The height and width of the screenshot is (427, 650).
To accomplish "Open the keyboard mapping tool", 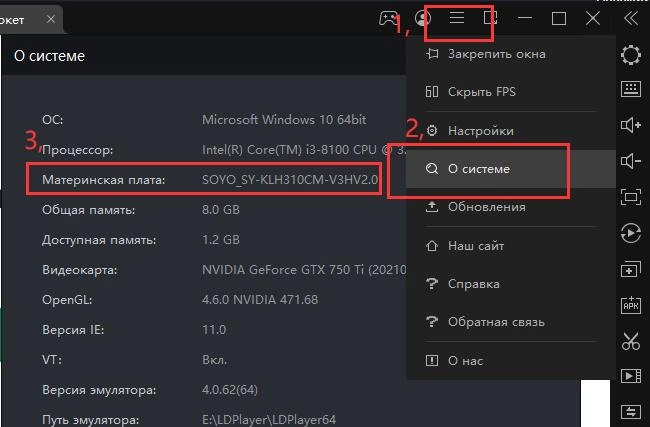I will point(630,89).
